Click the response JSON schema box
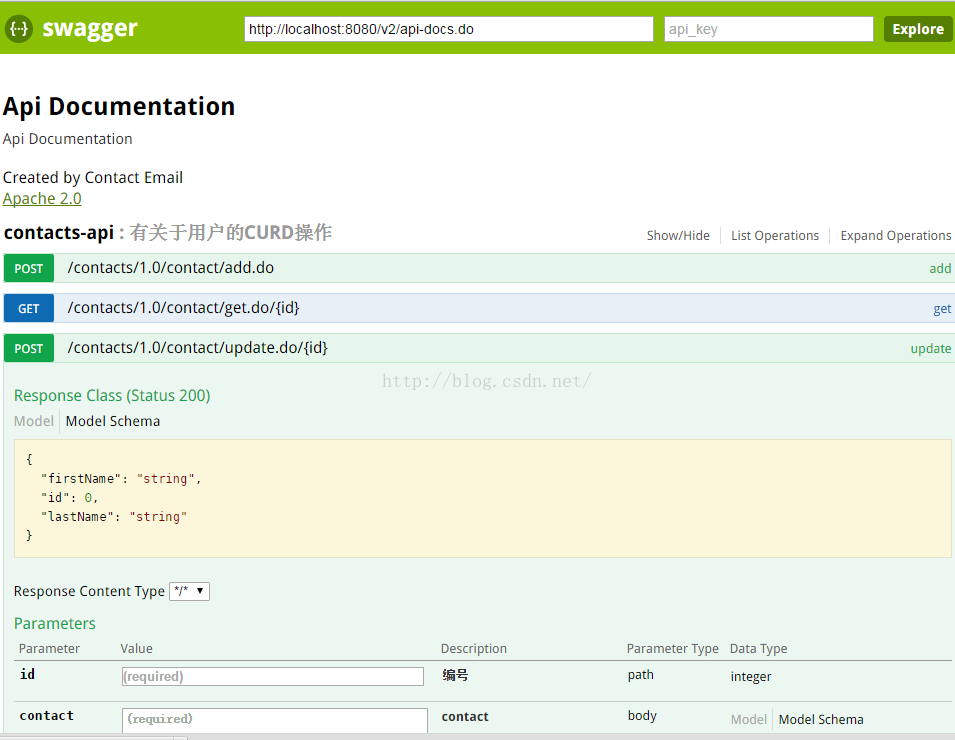 tap(482, 498)
